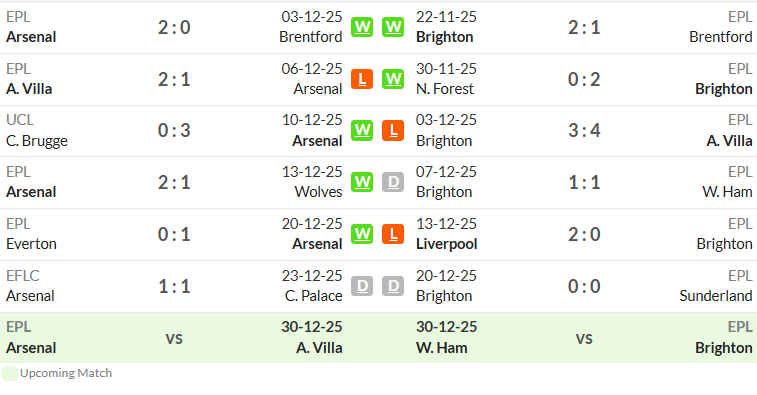The height and width of the screenshot is (395, 757).
Task: Click the D badge for Brighton vs Sunderland
Action: 393,286
